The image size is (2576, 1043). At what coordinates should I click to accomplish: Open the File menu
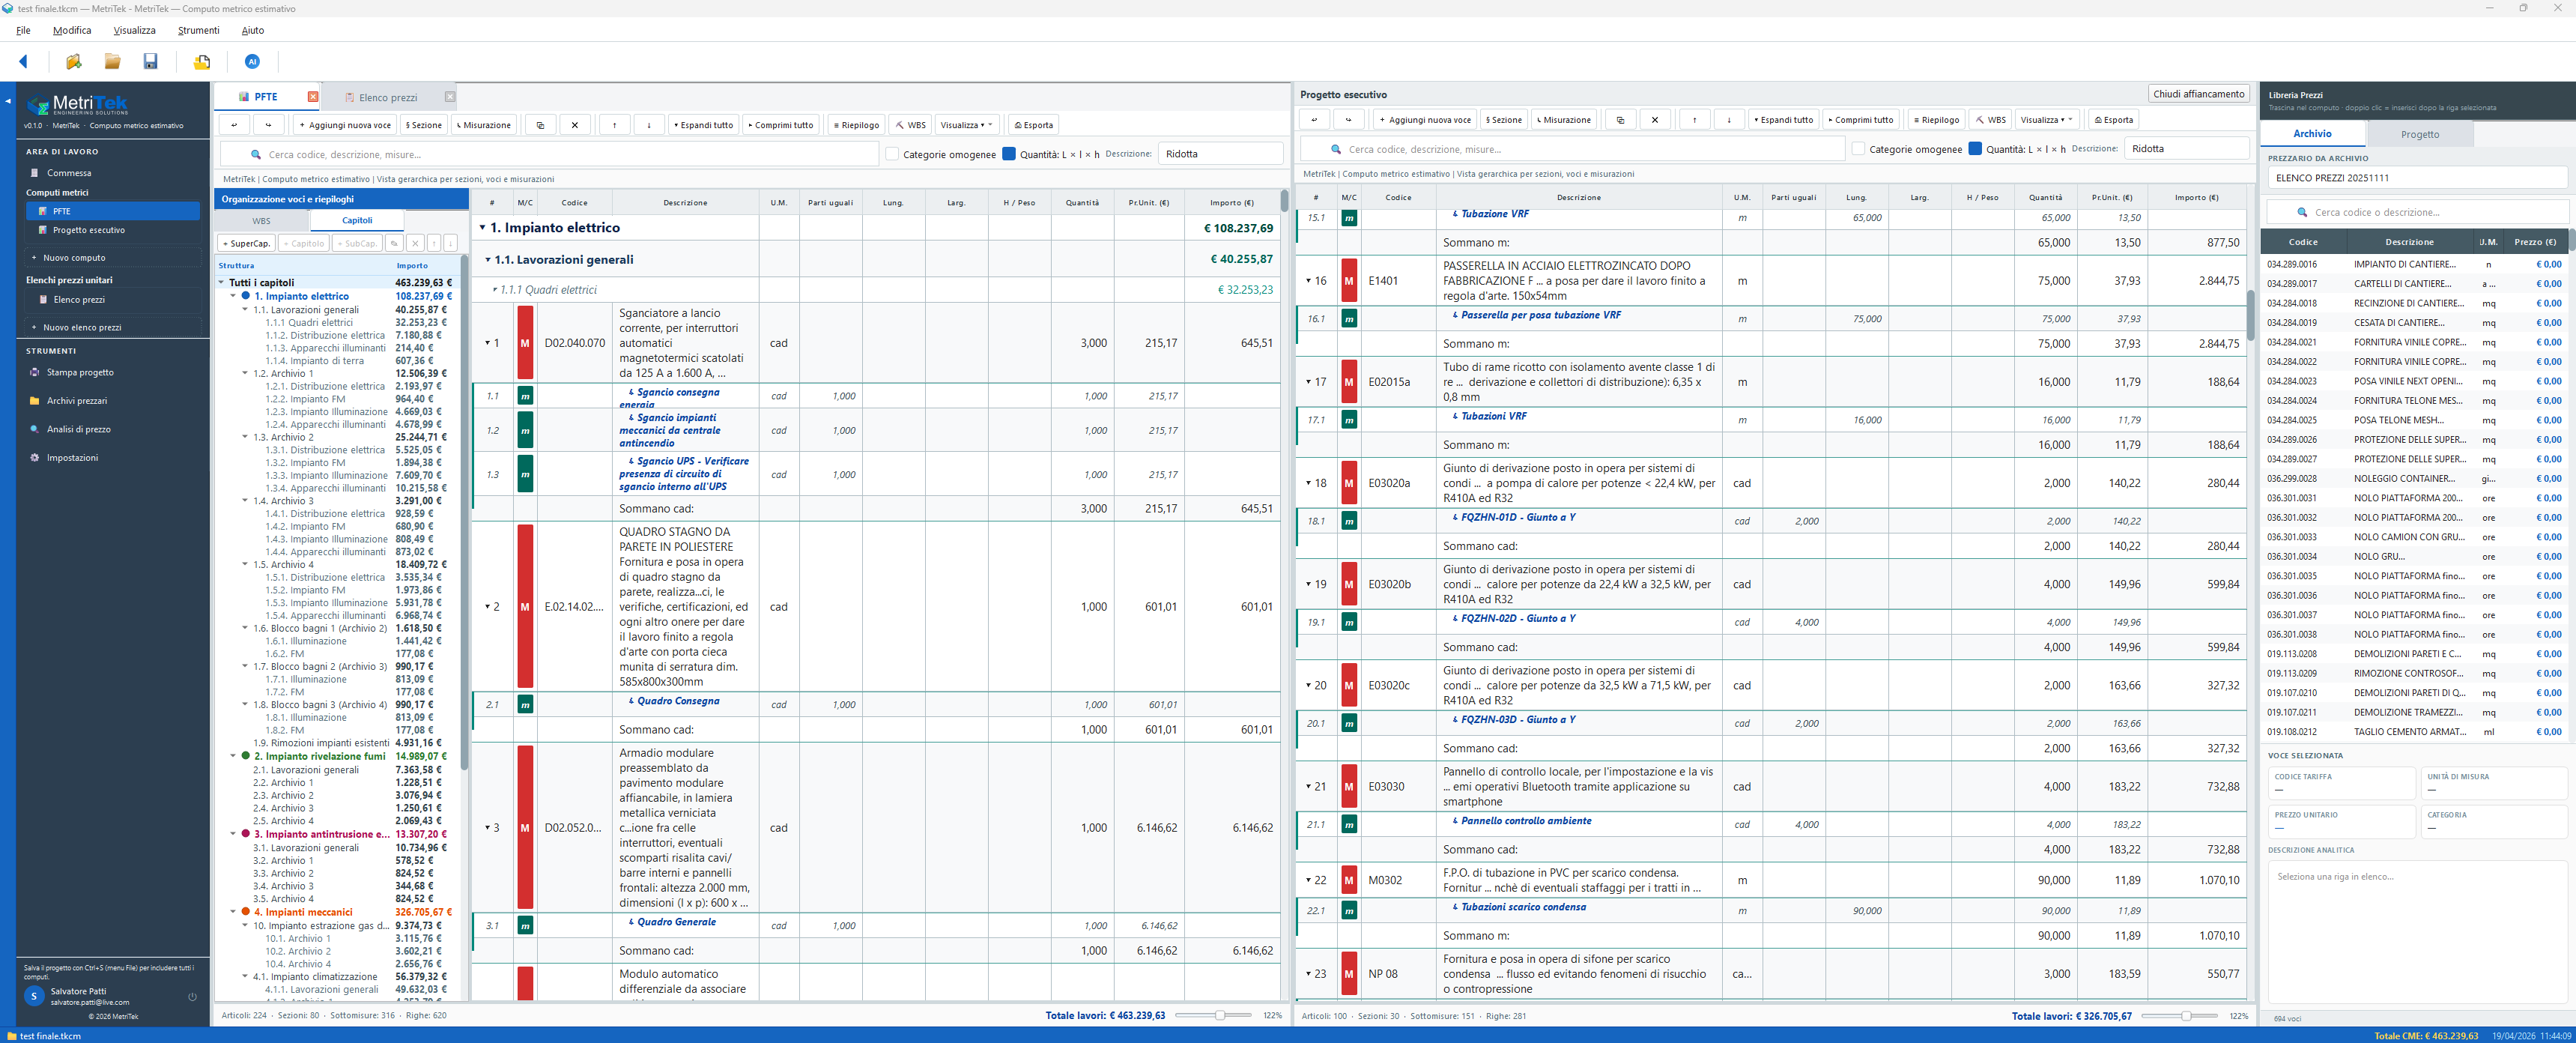click(x=23, y=30)
